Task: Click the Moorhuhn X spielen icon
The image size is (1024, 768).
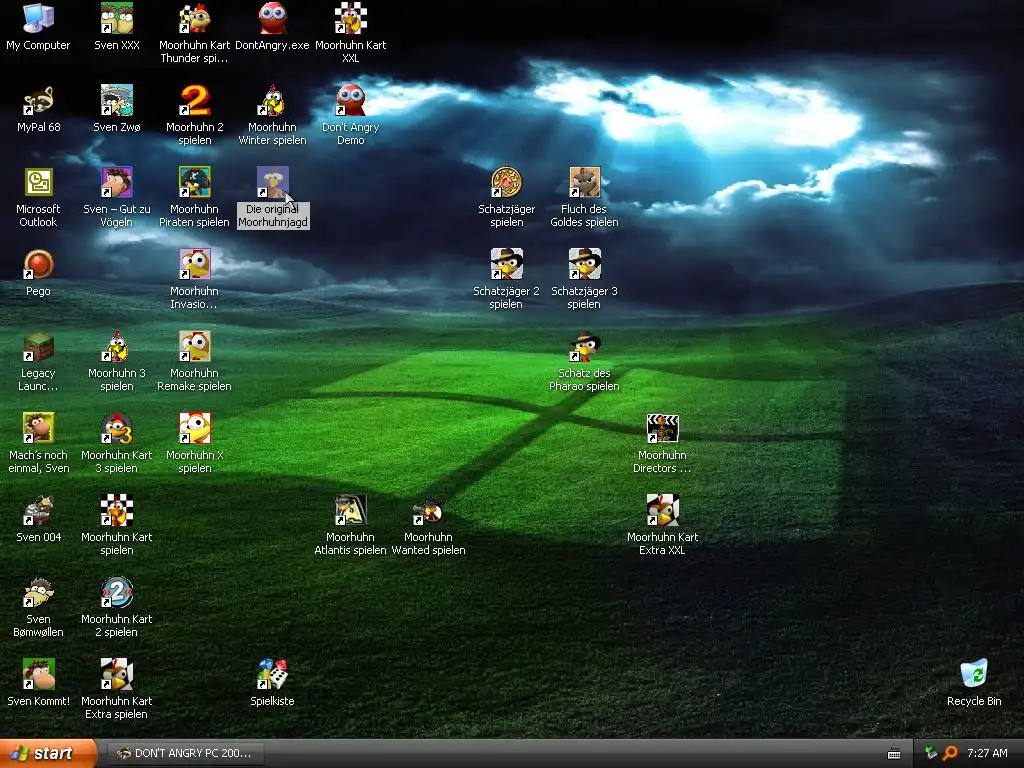Action: coord(195,428)
